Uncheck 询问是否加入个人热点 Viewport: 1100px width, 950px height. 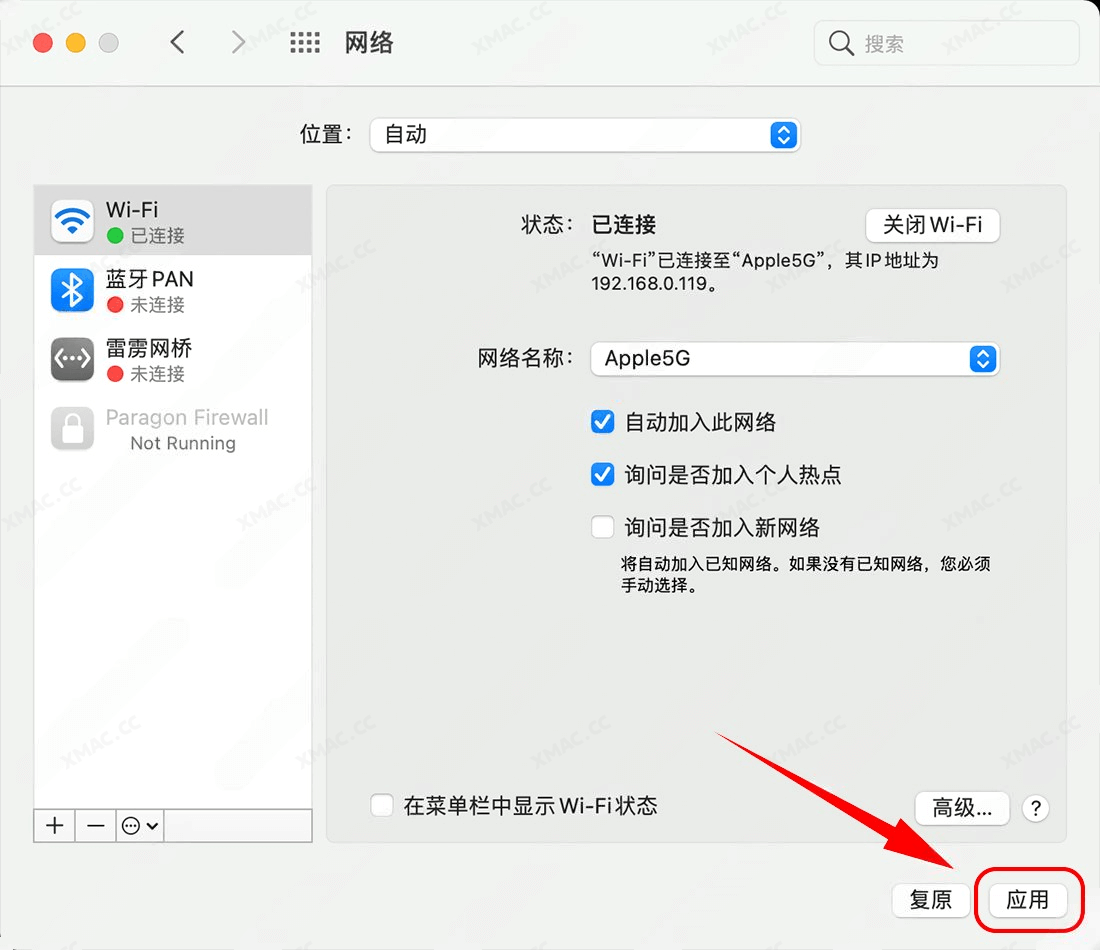coord(602,474)
